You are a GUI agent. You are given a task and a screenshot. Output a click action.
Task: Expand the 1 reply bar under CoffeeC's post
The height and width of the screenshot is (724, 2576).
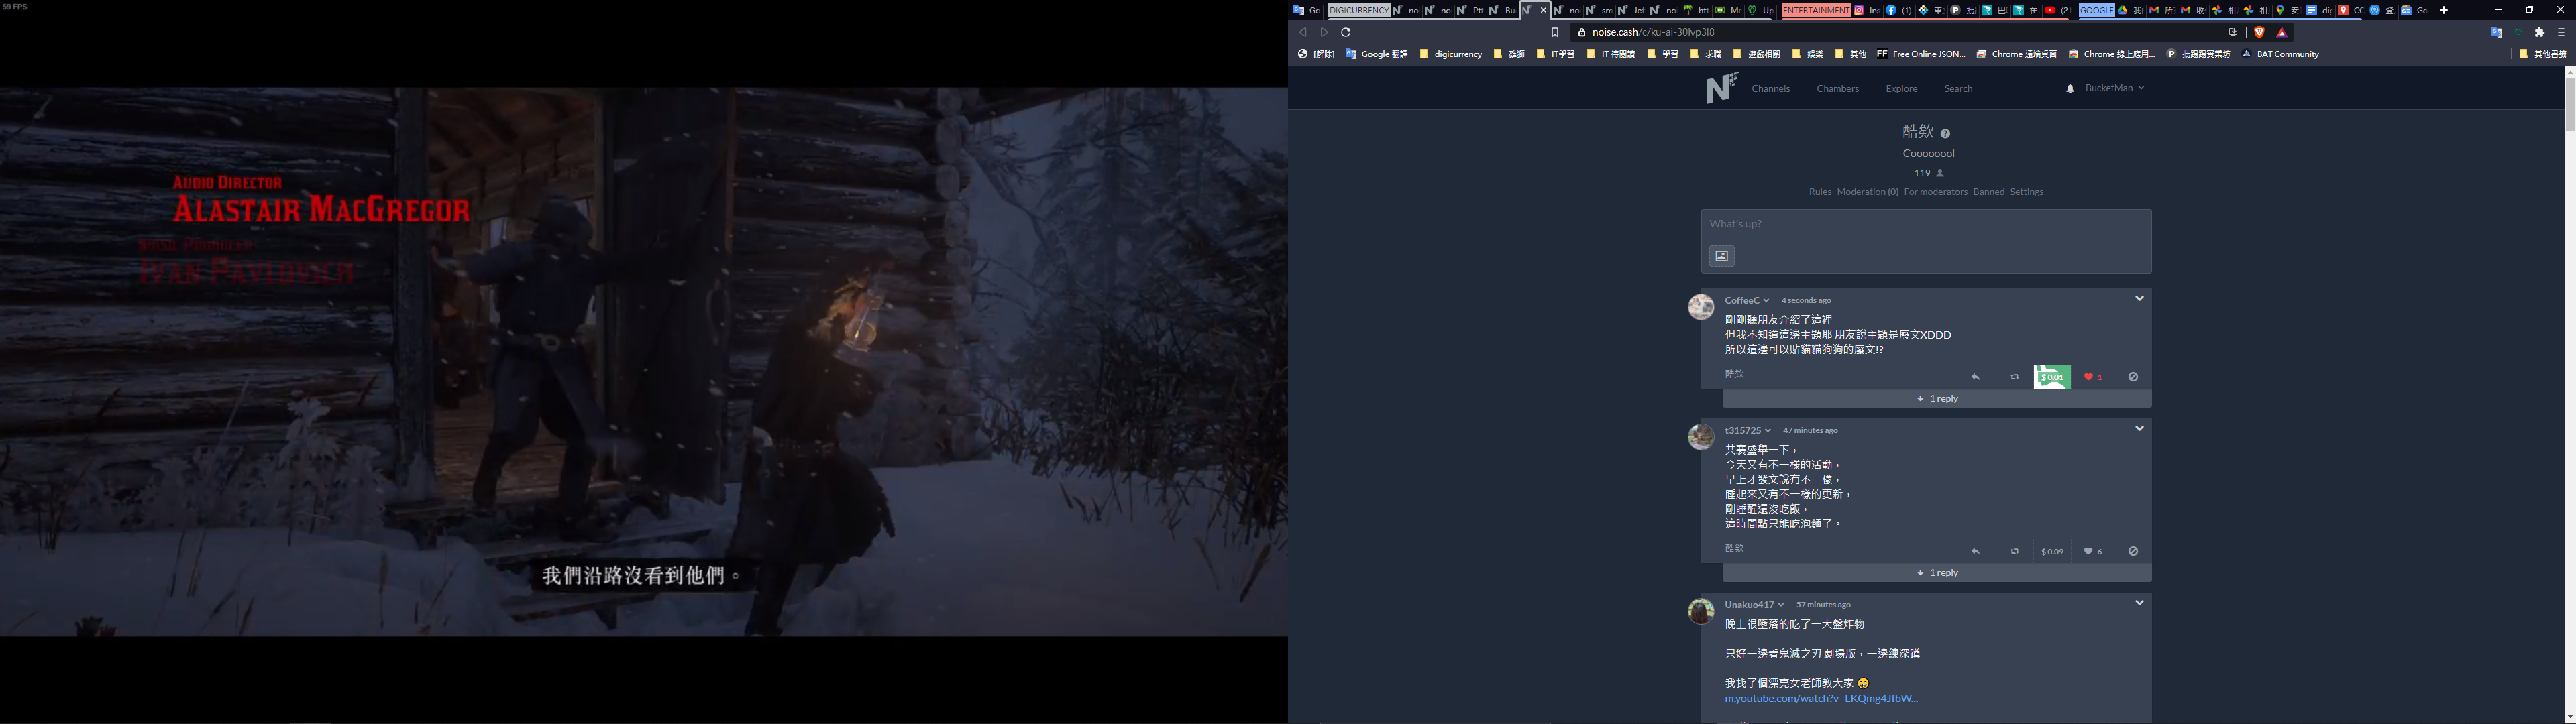1937,399
